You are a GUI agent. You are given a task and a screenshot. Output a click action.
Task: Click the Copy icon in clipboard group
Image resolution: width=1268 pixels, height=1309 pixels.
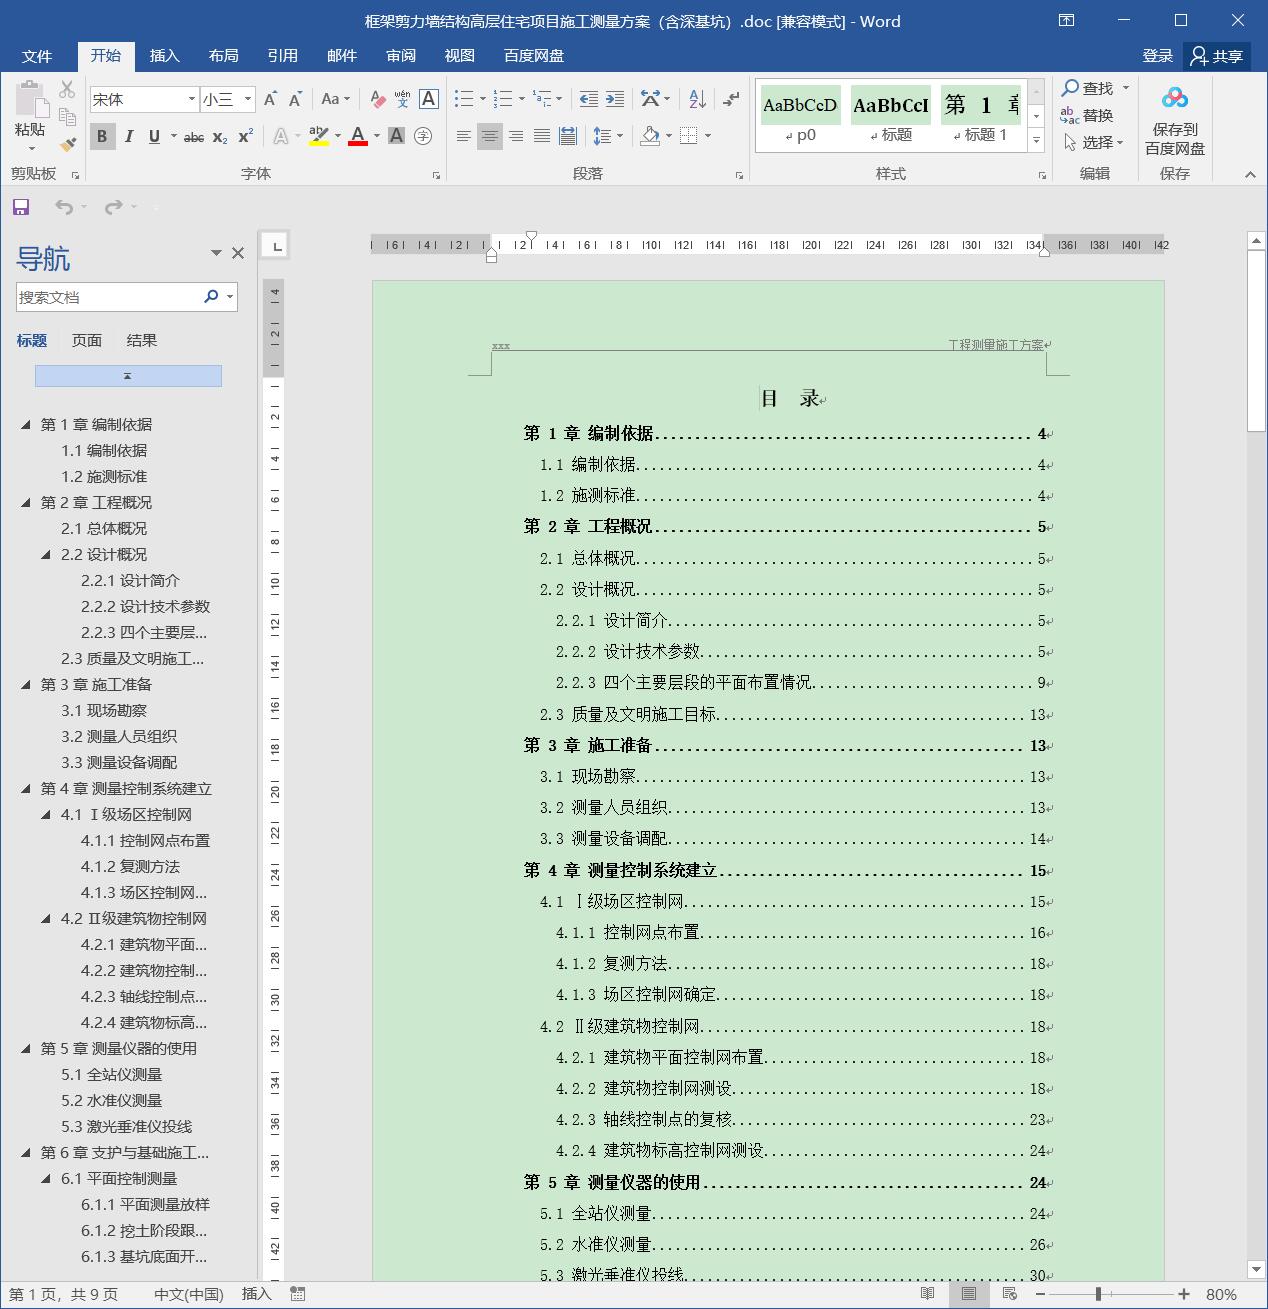[x=67, y=117]
